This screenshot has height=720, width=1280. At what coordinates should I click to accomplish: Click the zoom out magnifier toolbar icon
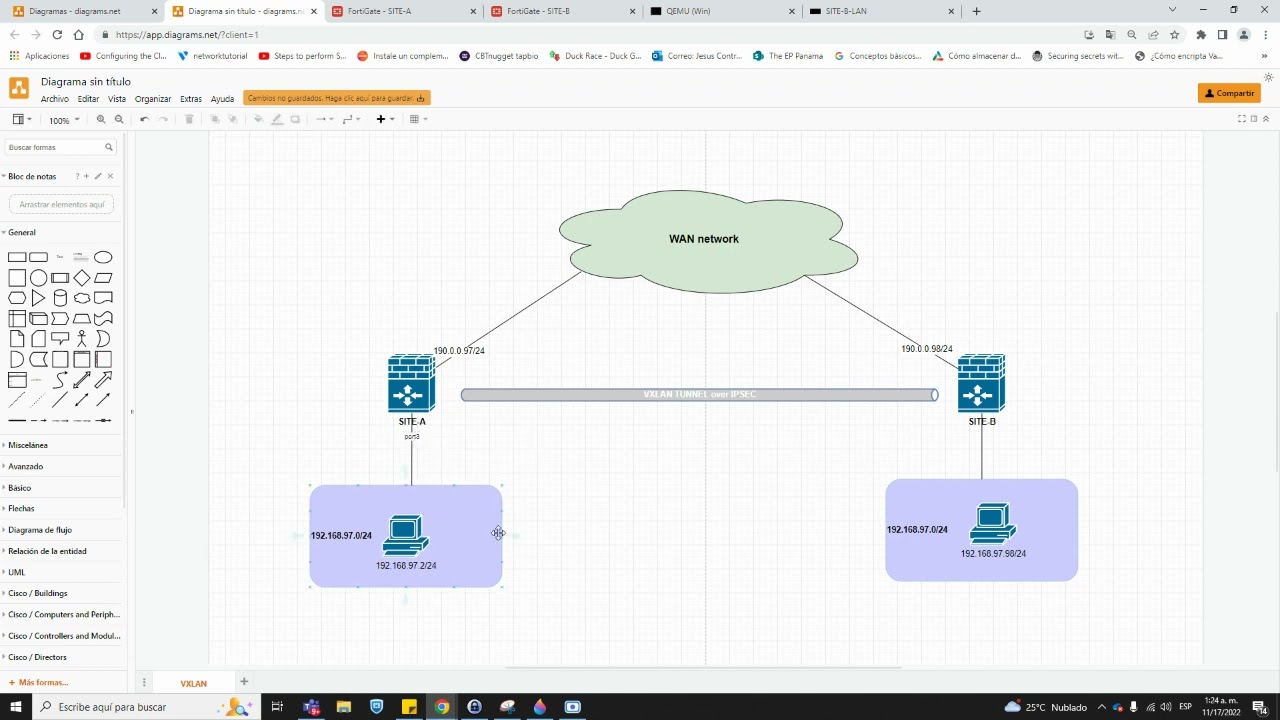[119, 119]
